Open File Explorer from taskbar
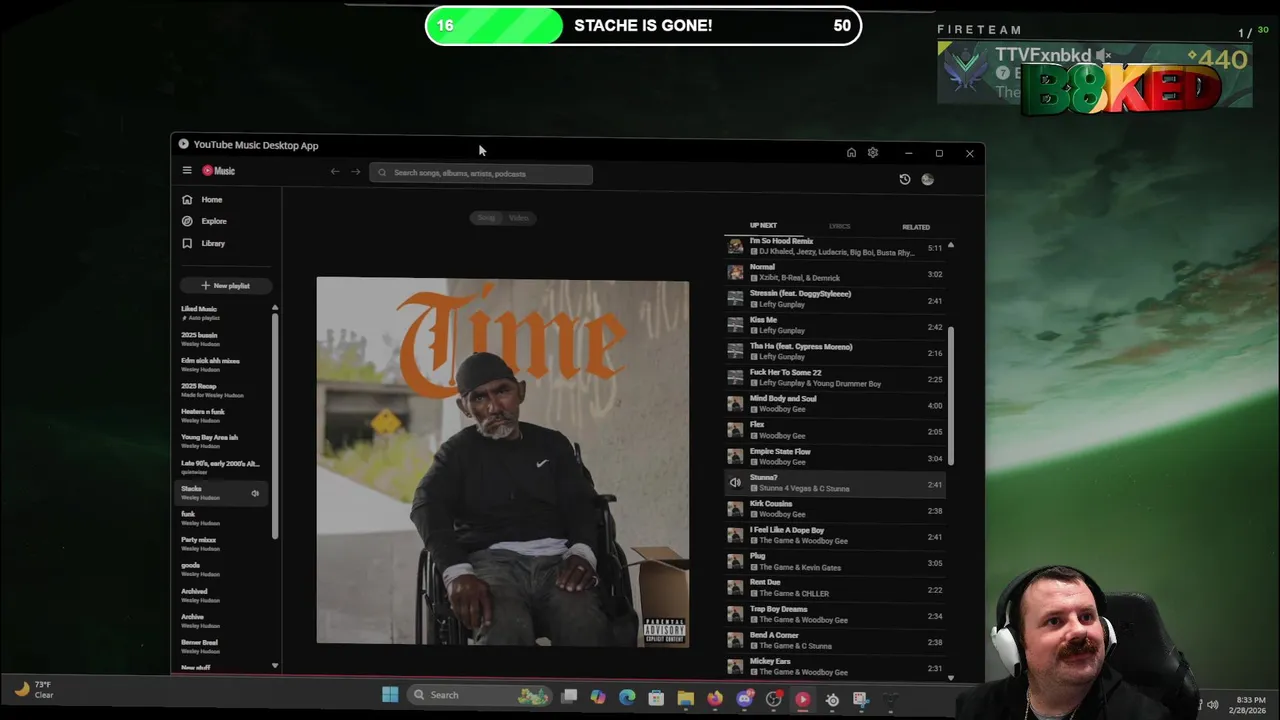The image size is (1280, 720). point(685,697)
